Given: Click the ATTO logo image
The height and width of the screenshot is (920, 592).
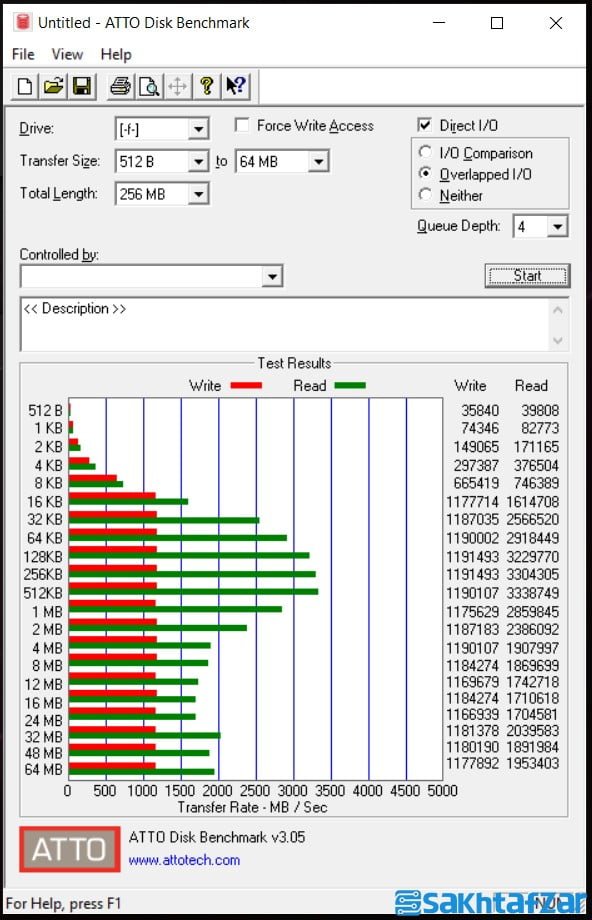Looking at the screenshot, I should click(69, 849).
